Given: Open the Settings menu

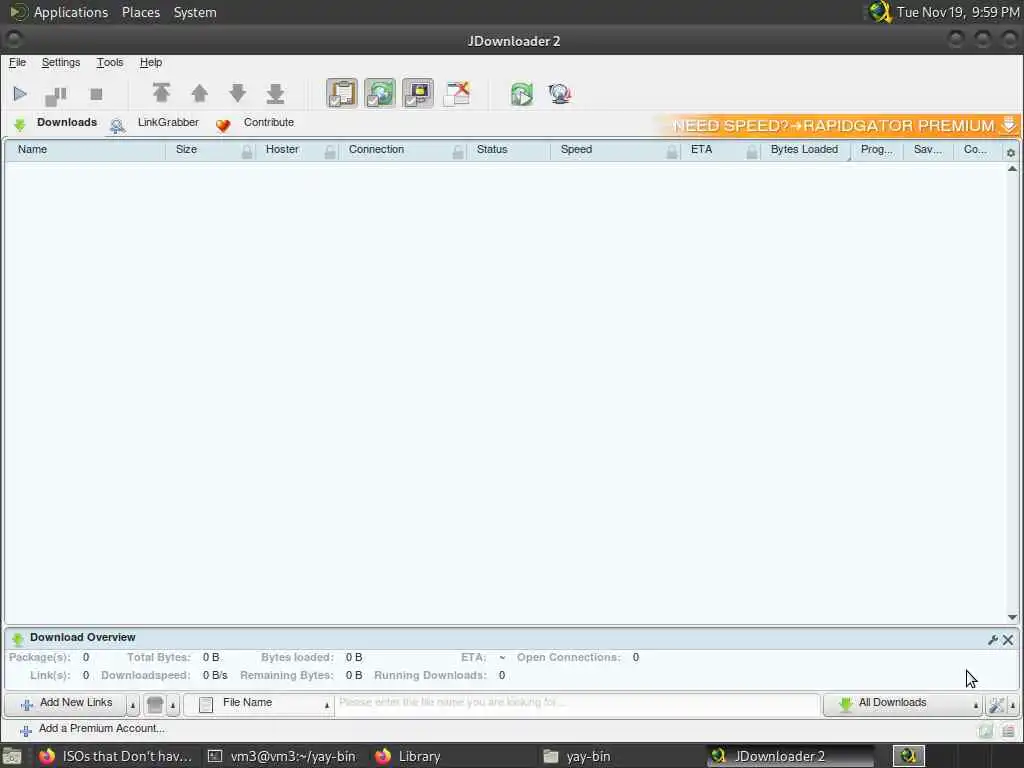Looking at the screenshot, I should click(61, 63).
